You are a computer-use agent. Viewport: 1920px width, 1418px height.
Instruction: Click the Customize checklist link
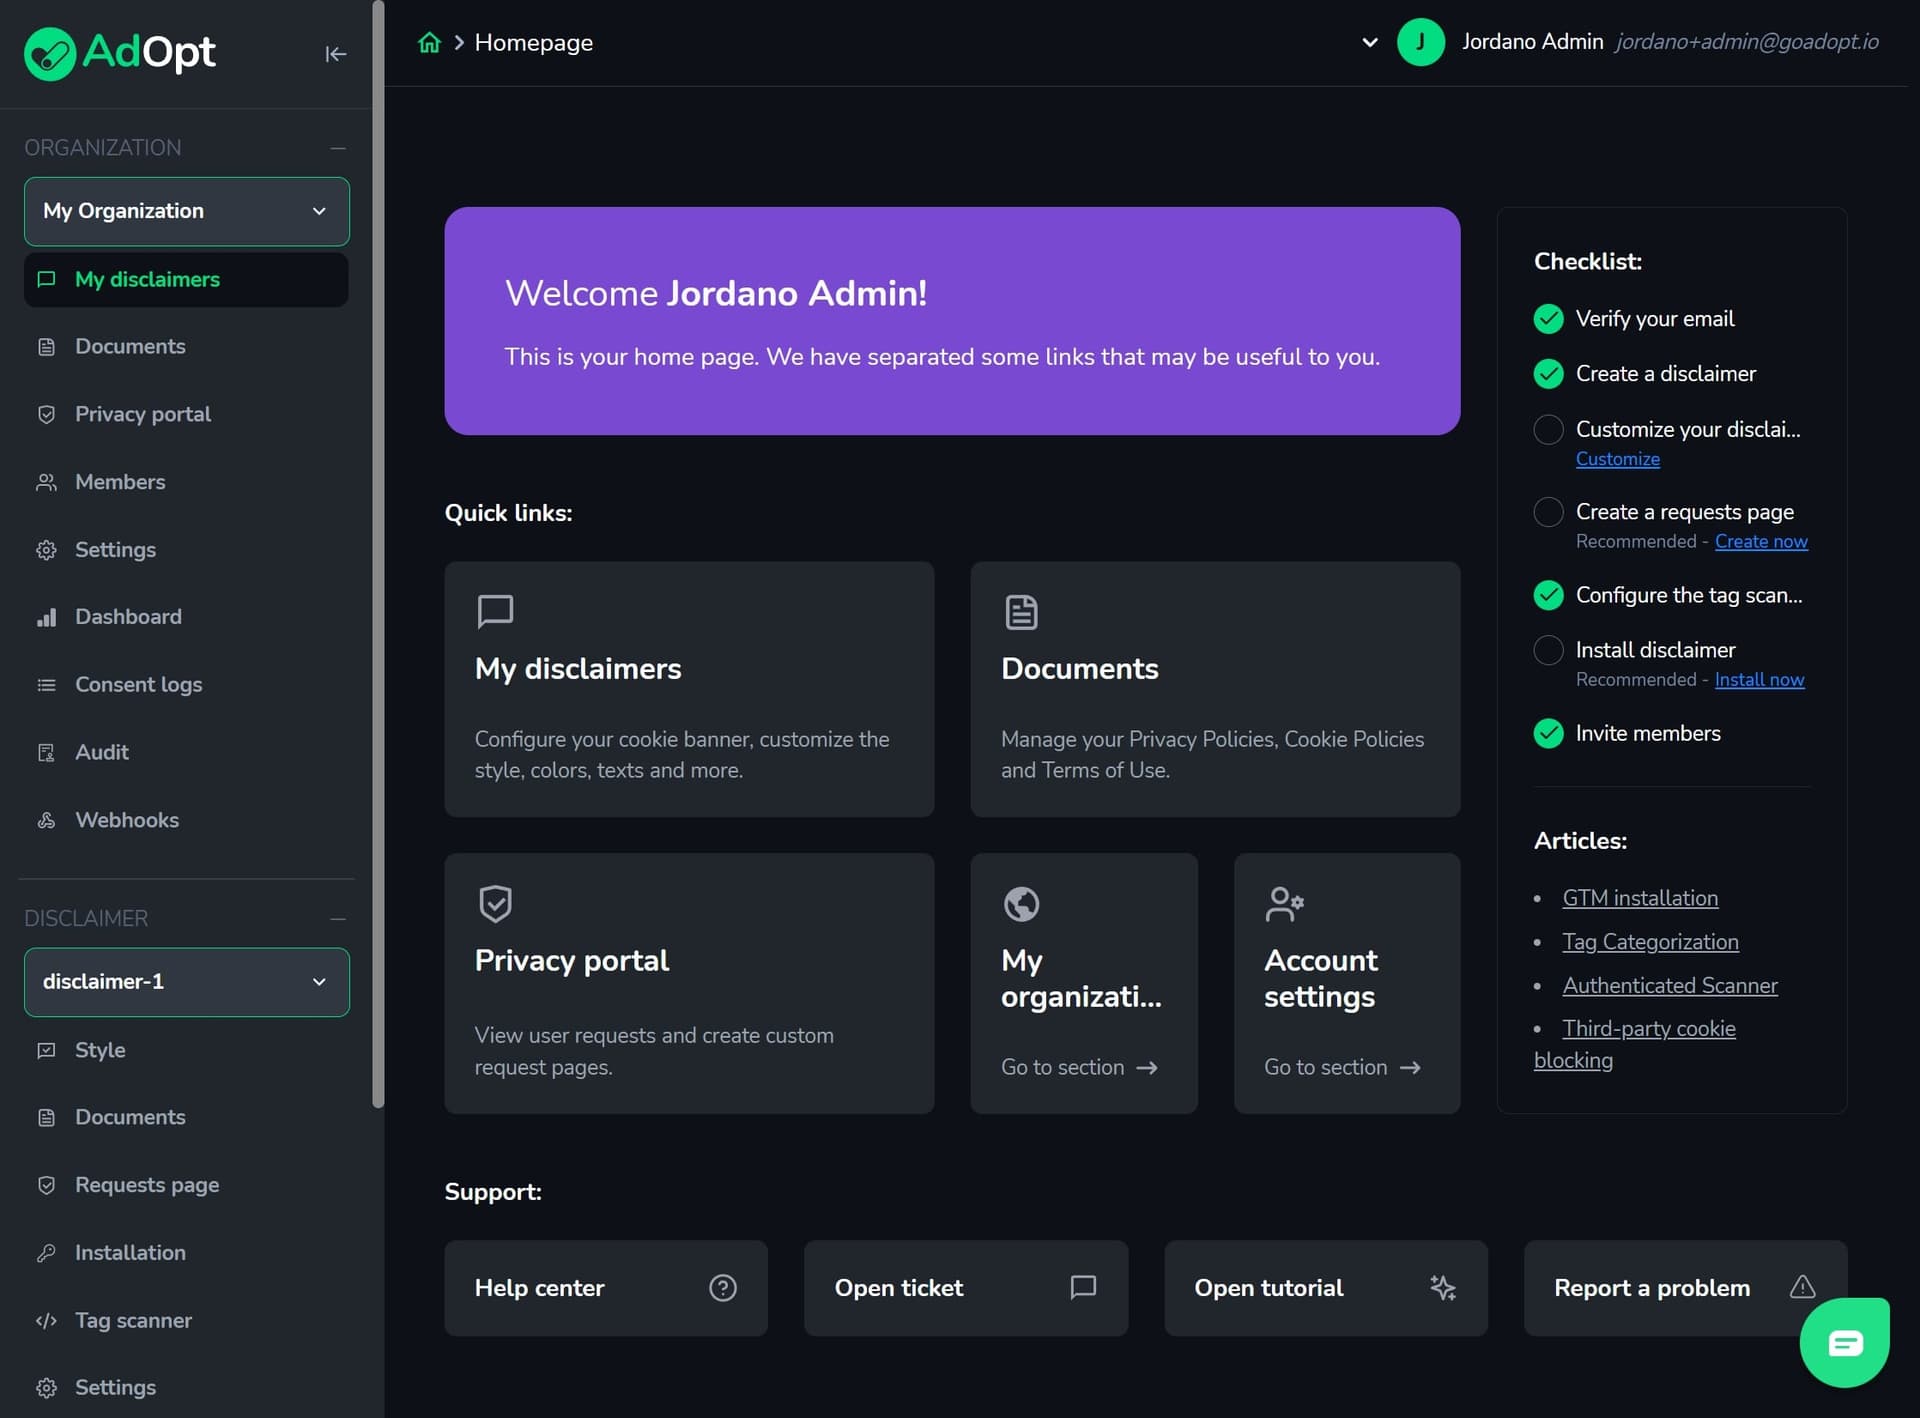1617,459
